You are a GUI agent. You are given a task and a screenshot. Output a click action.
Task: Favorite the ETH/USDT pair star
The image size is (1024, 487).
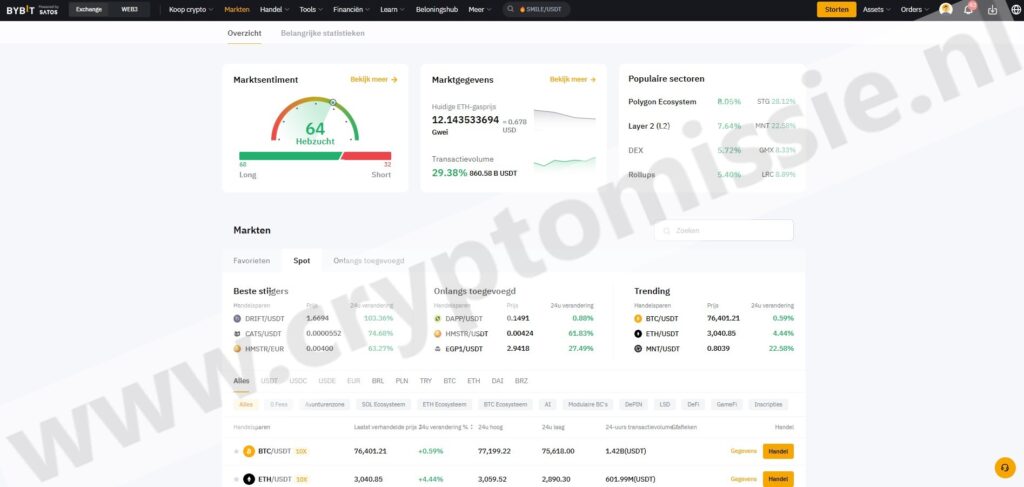coord(237,479)
